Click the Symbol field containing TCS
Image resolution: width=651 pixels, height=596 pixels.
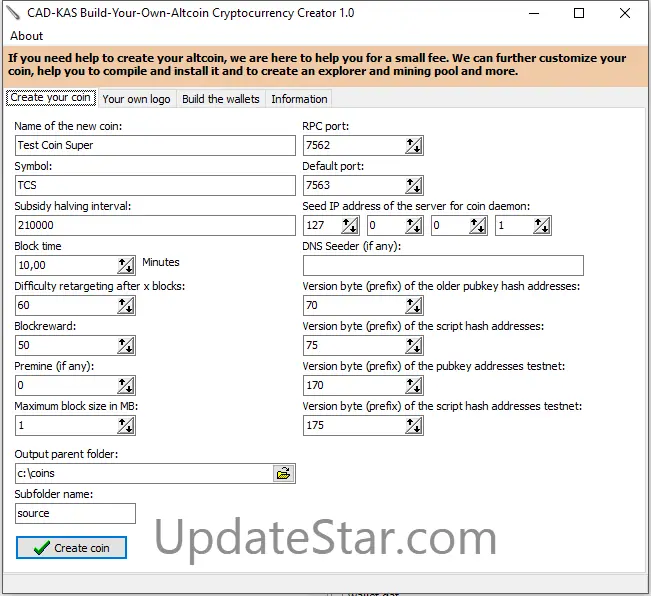pos(155,185)
